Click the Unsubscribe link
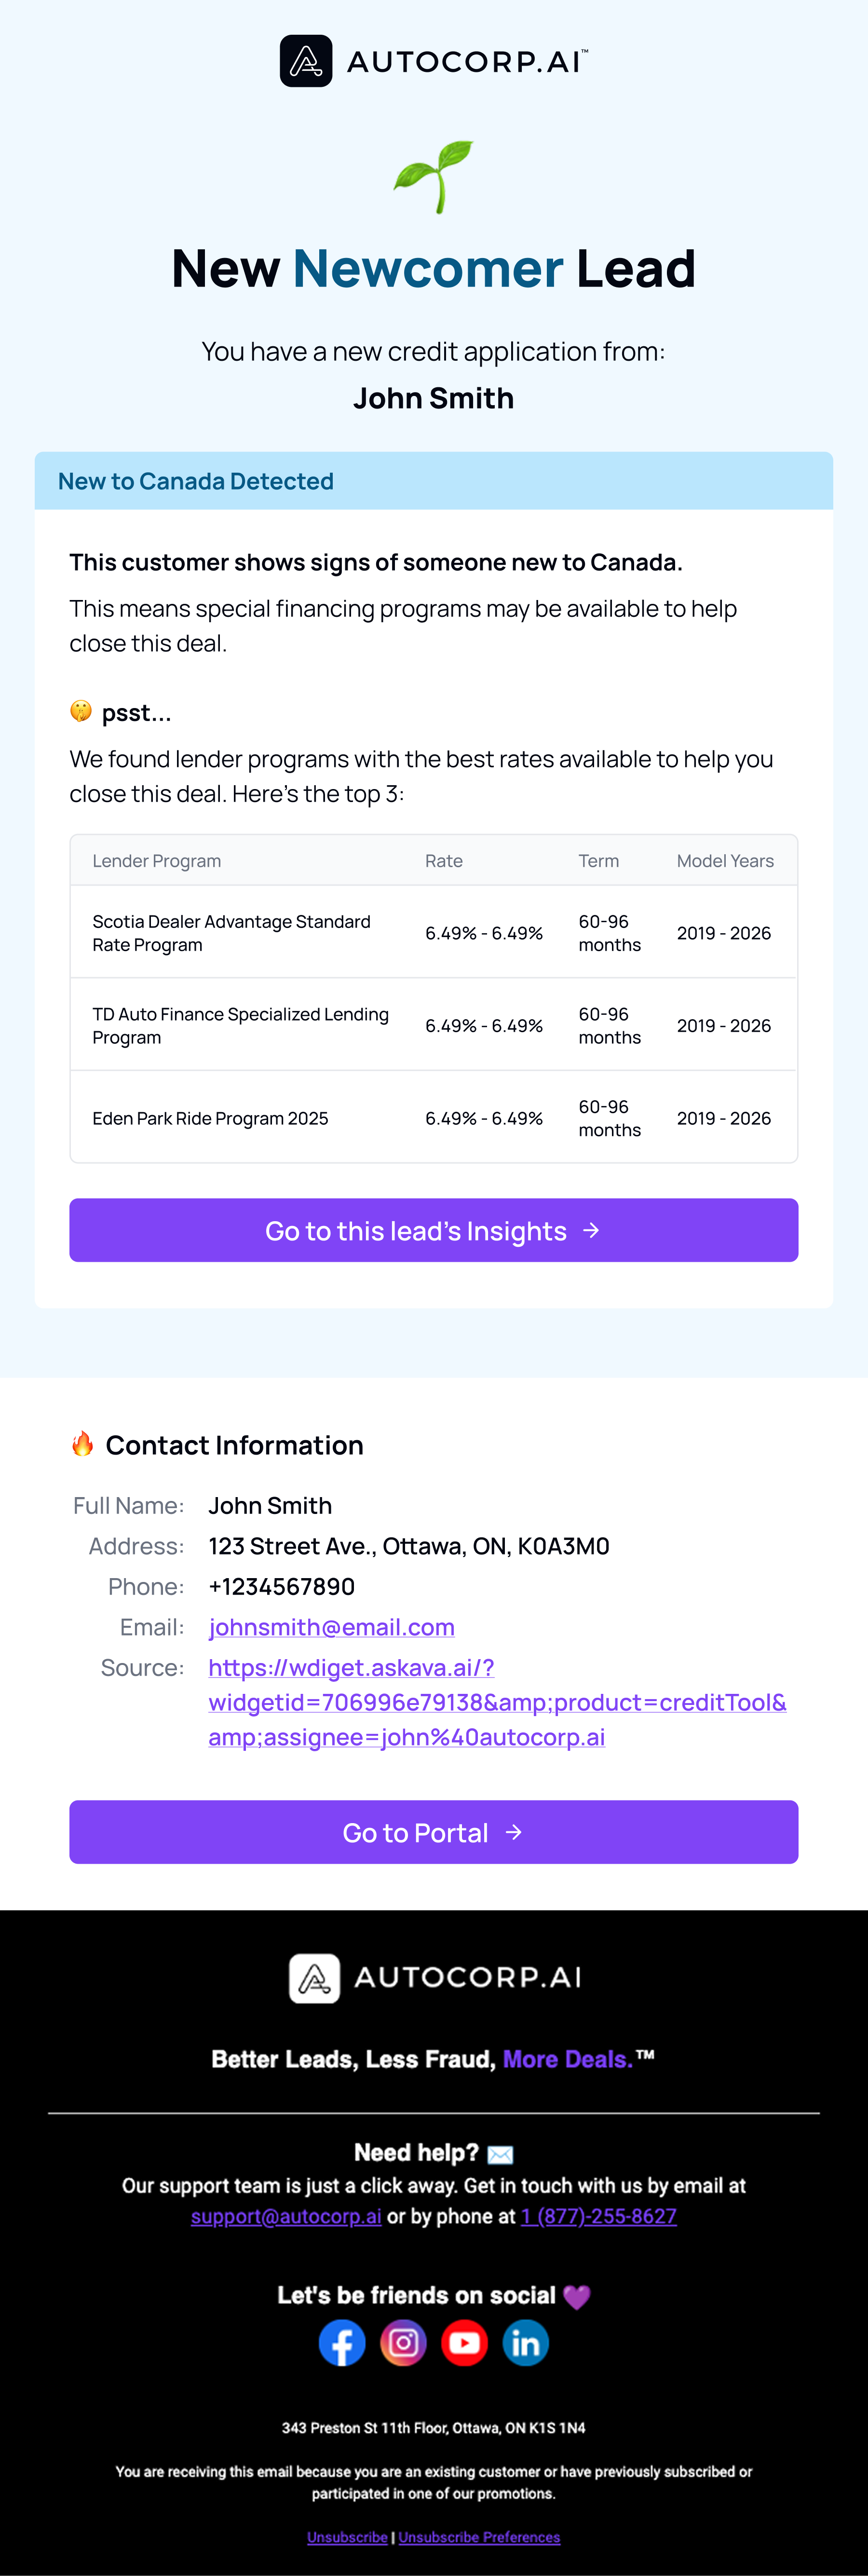The width and height of the screenshot is (868, 2576). pyautogui.click(x=347, y=2537)
